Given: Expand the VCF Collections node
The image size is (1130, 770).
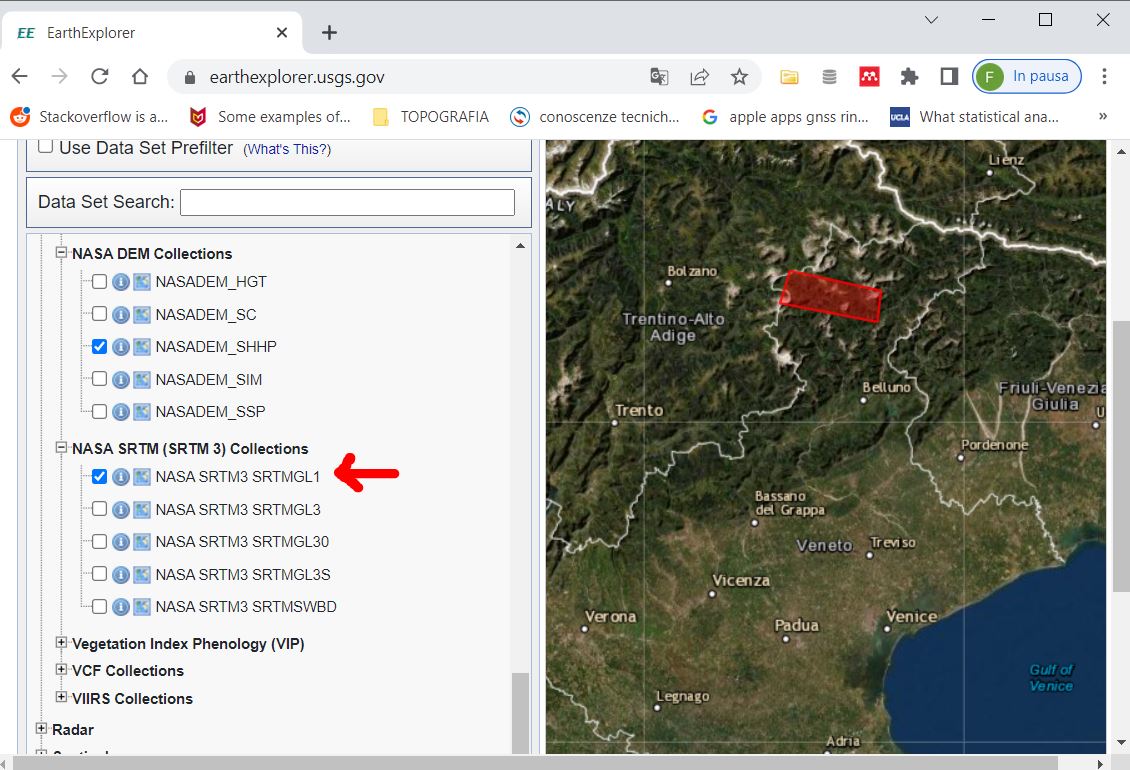Looking at the screenshot, I should [x=61, y=670].
